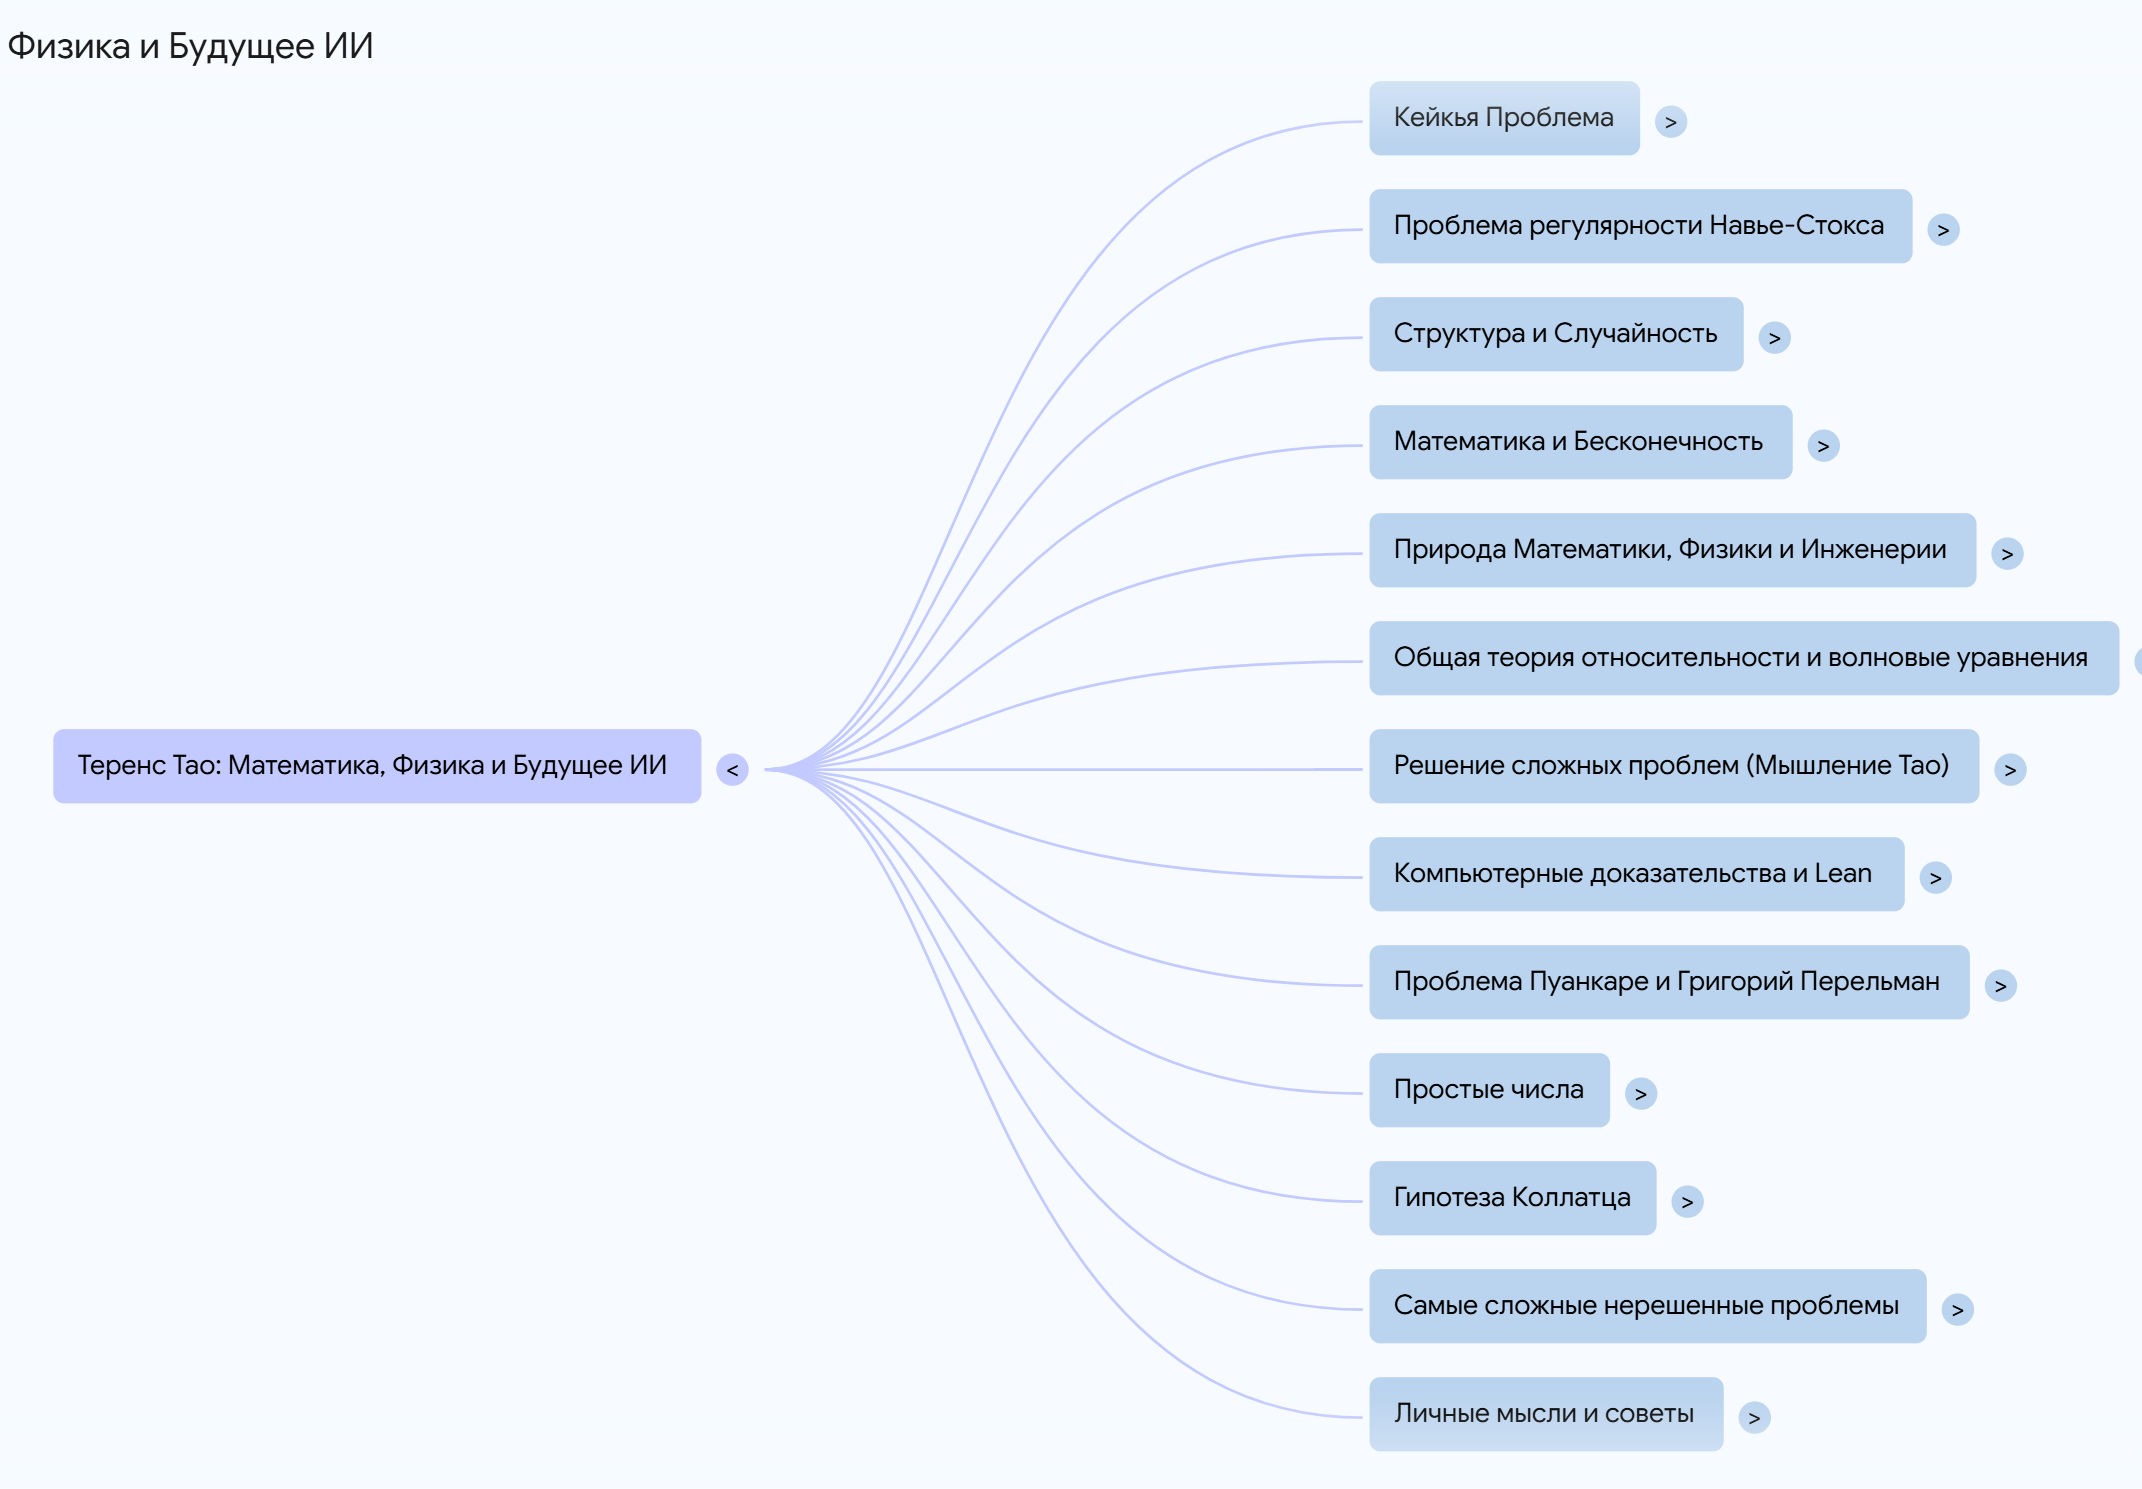Open the Простые числа topic node

[1488, 1090]
